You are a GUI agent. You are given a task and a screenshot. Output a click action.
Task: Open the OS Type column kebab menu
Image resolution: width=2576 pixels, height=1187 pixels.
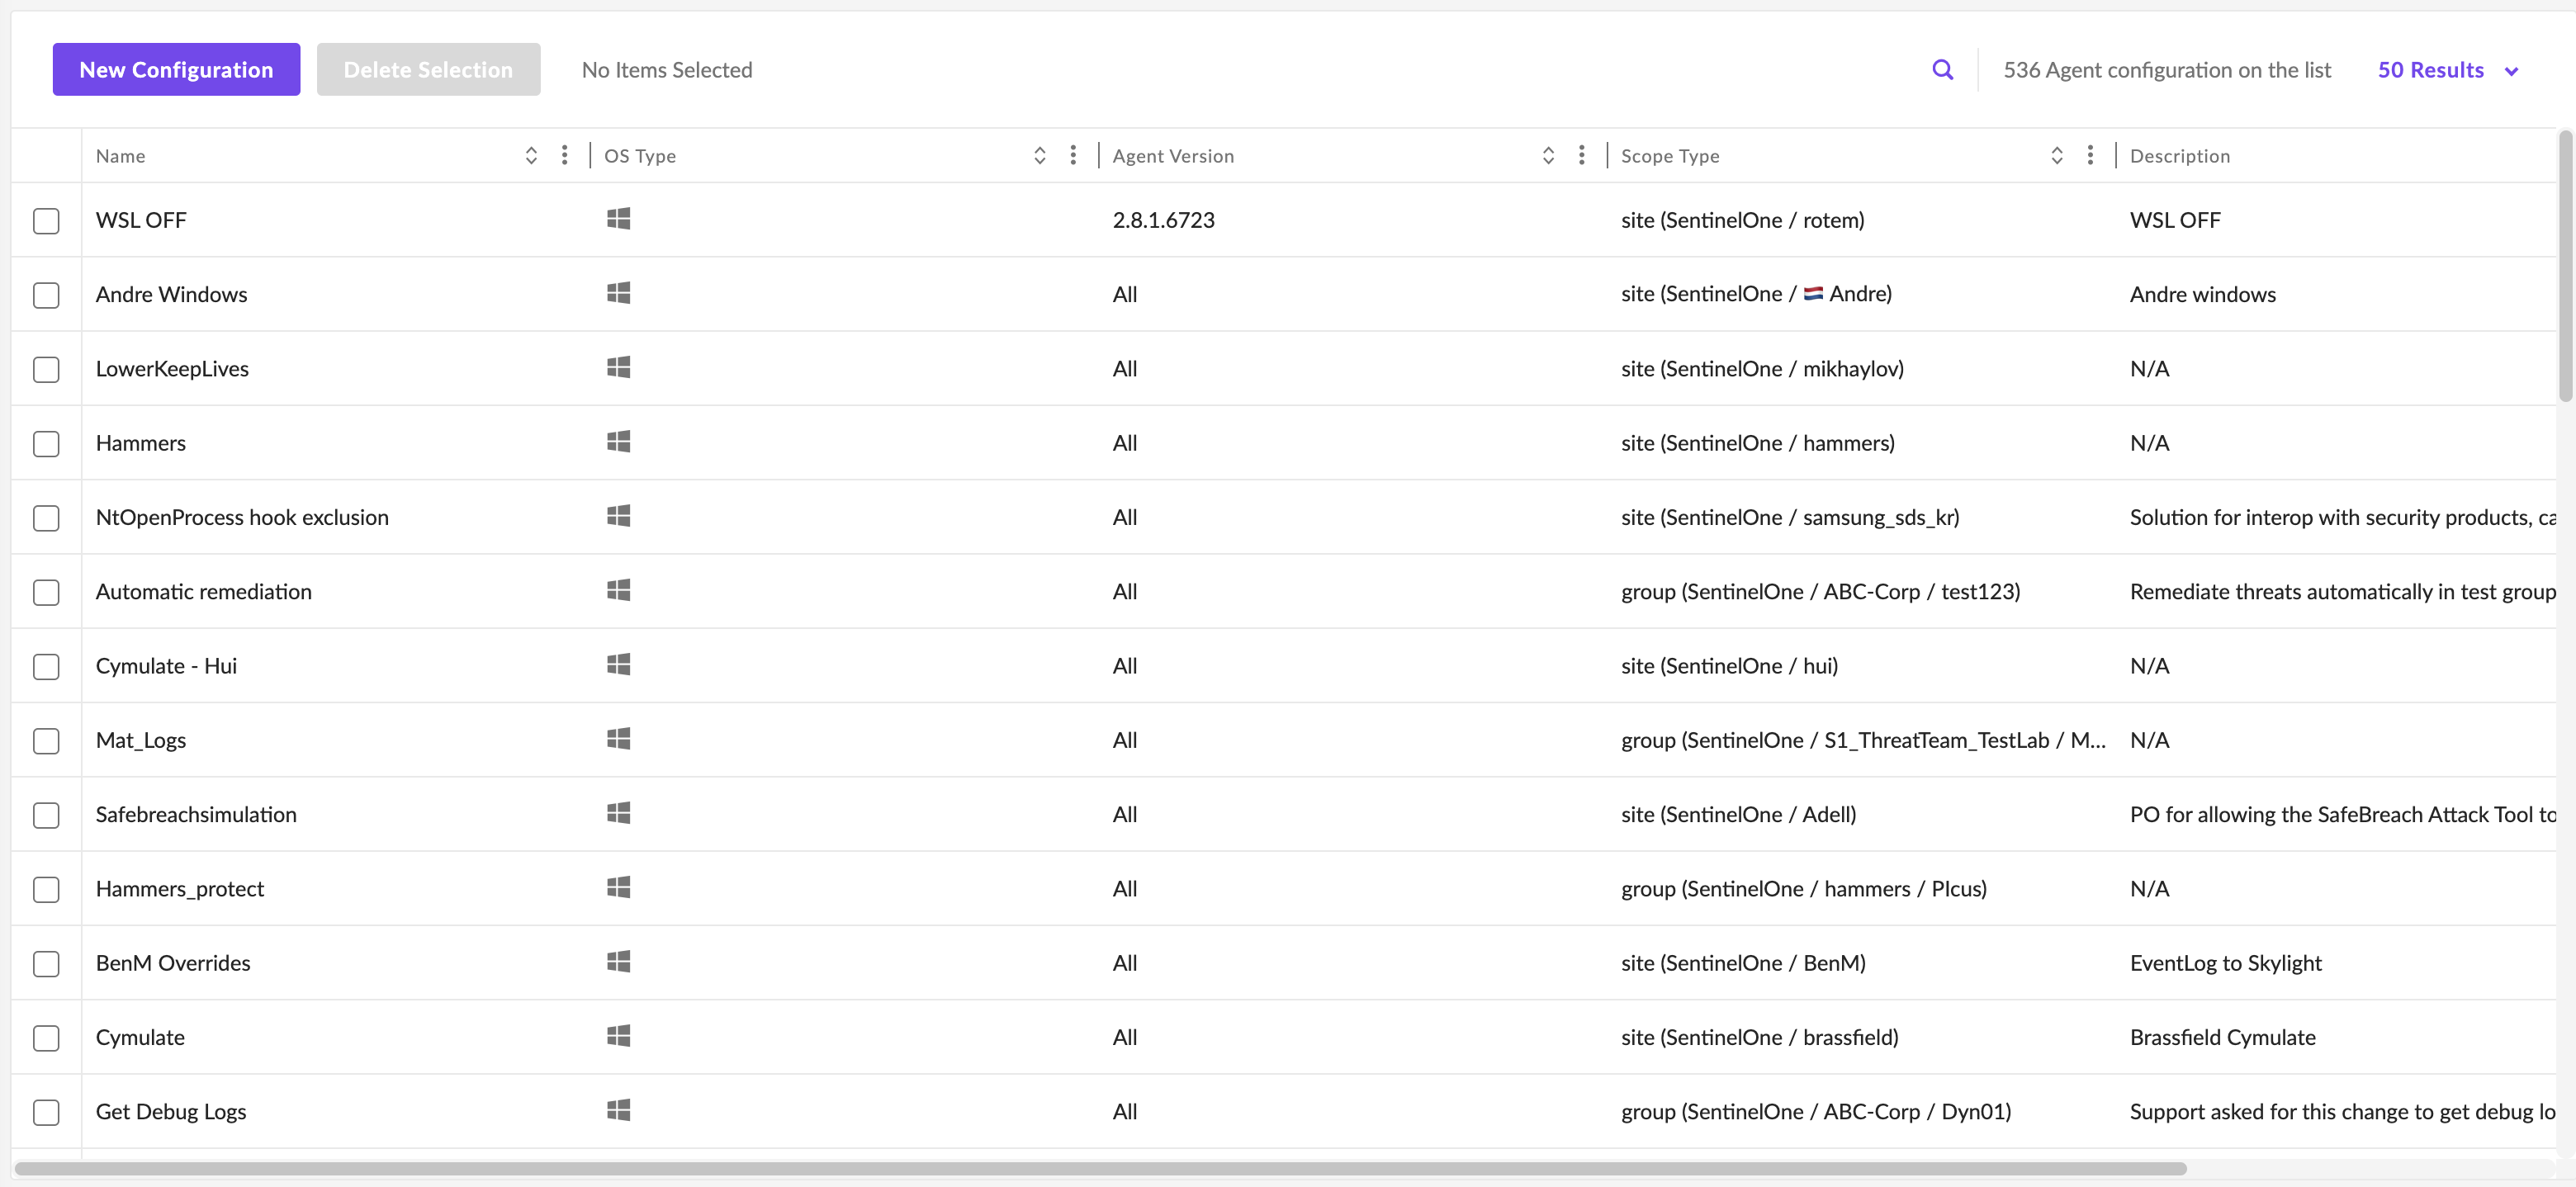[1073, 155]
